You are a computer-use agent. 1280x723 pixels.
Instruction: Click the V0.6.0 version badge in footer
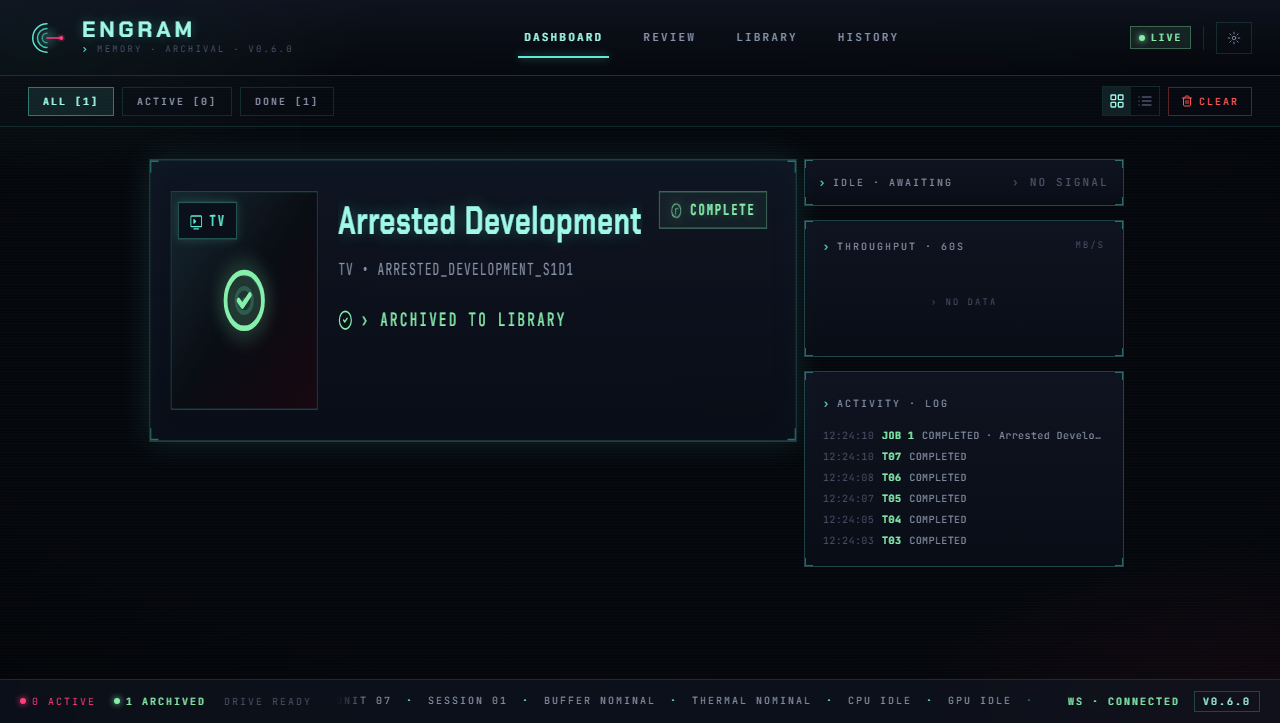click(1227, 702)
